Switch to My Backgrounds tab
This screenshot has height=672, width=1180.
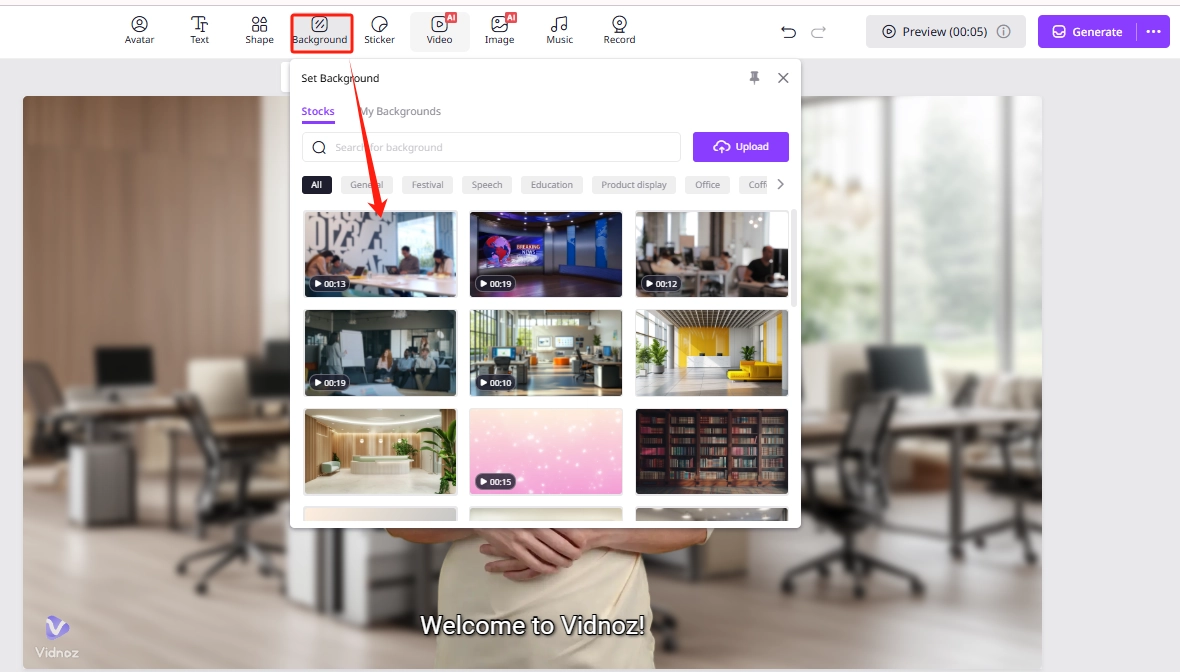pyautogui.click(x=400, y=112)
